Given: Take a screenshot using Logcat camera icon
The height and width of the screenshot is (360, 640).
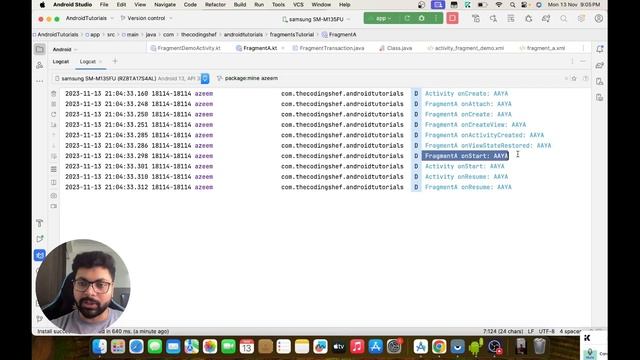Looking at the screenshot, I should pyautogui.click(x=53, y=196).
